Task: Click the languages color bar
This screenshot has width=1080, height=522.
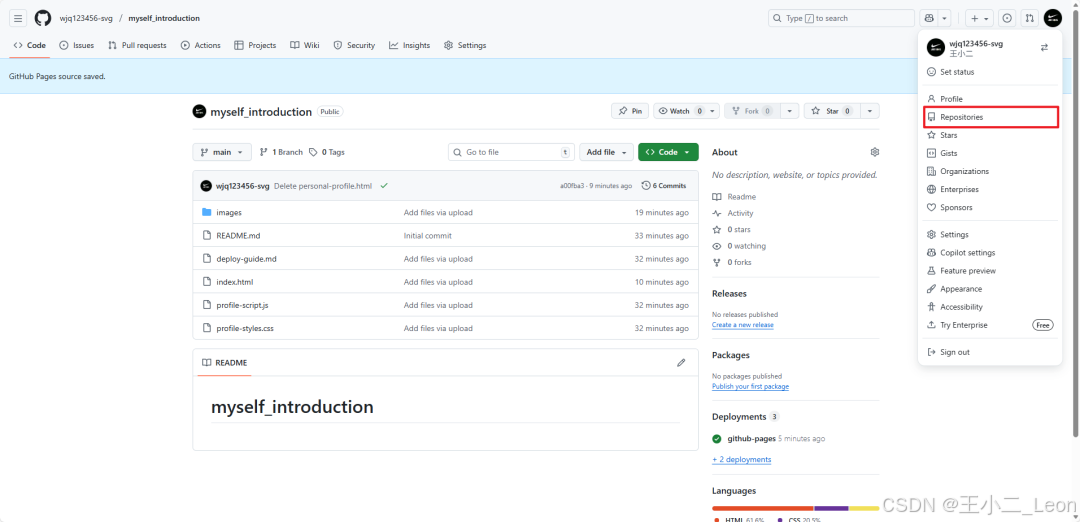Action: pyautogui.click(x=796, y=508)
